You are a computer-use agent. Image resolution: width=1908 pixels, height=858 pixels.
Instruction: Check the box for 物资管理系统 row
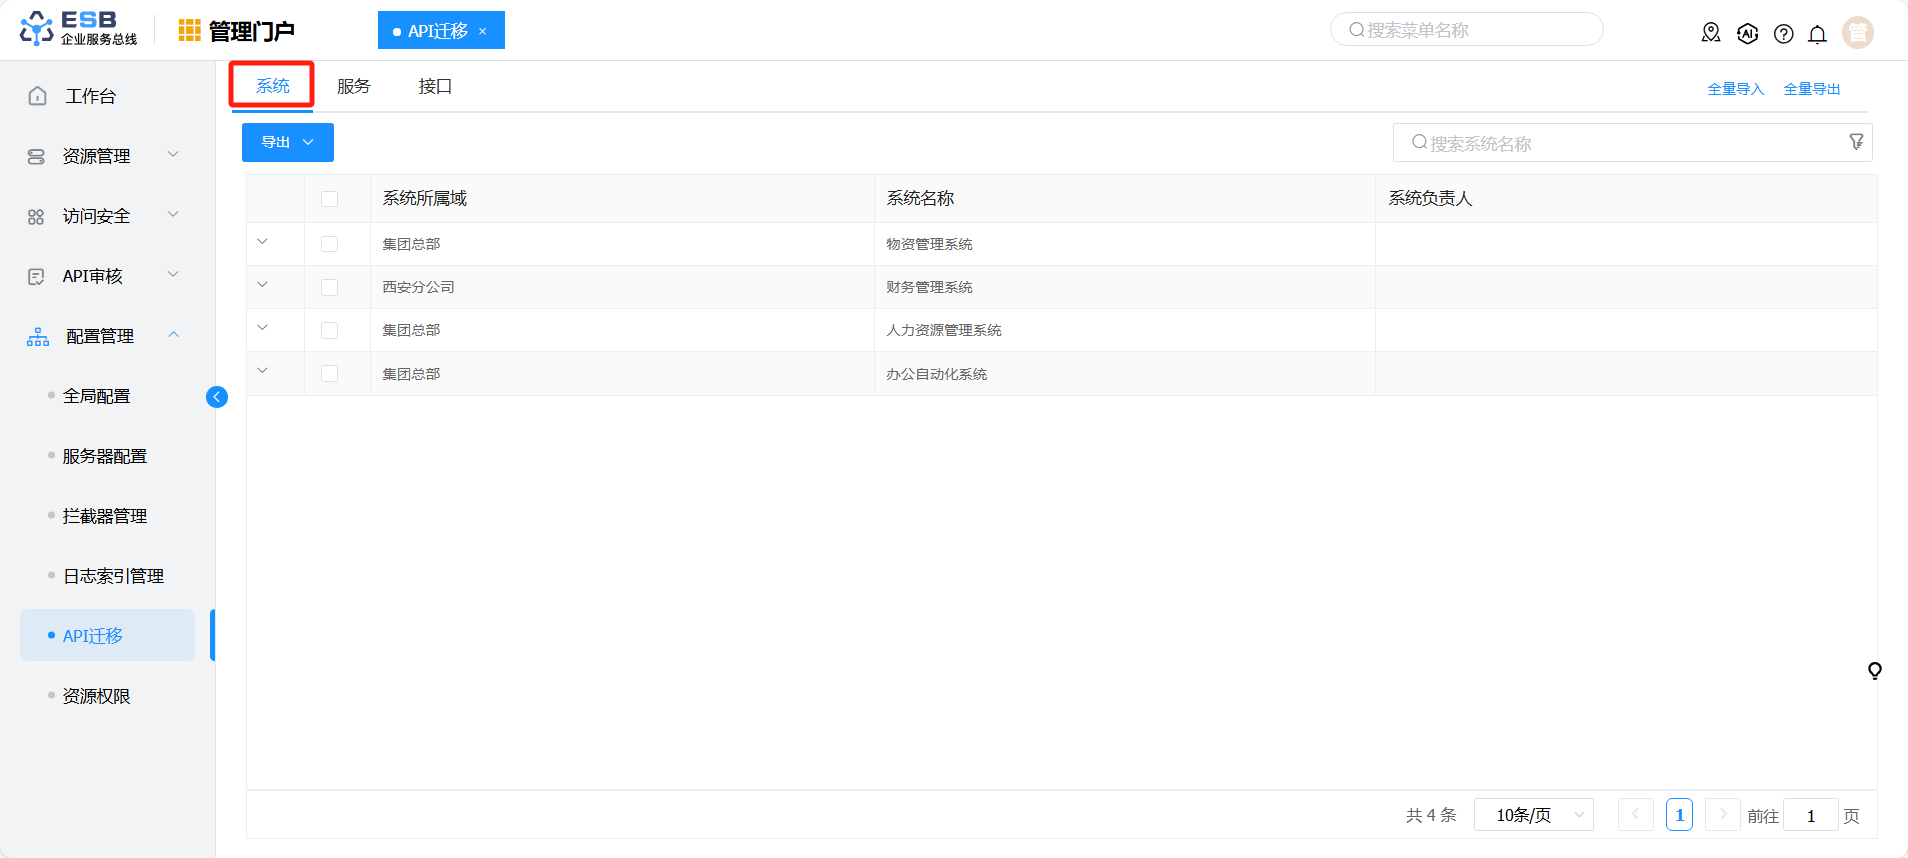coord(329,244)
